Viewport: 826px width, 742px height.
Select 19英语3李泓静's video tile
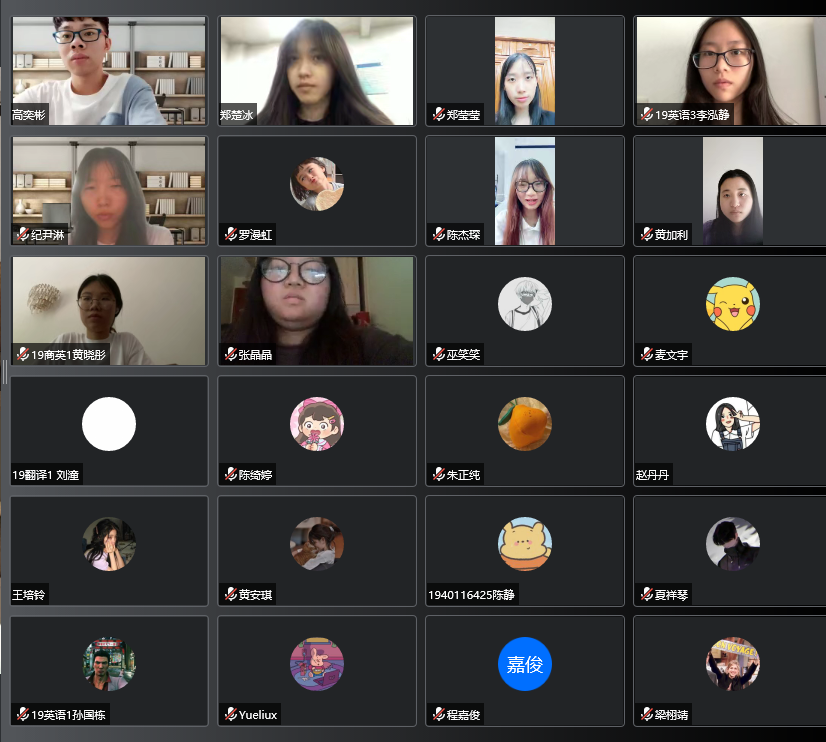tap(730, 71)
